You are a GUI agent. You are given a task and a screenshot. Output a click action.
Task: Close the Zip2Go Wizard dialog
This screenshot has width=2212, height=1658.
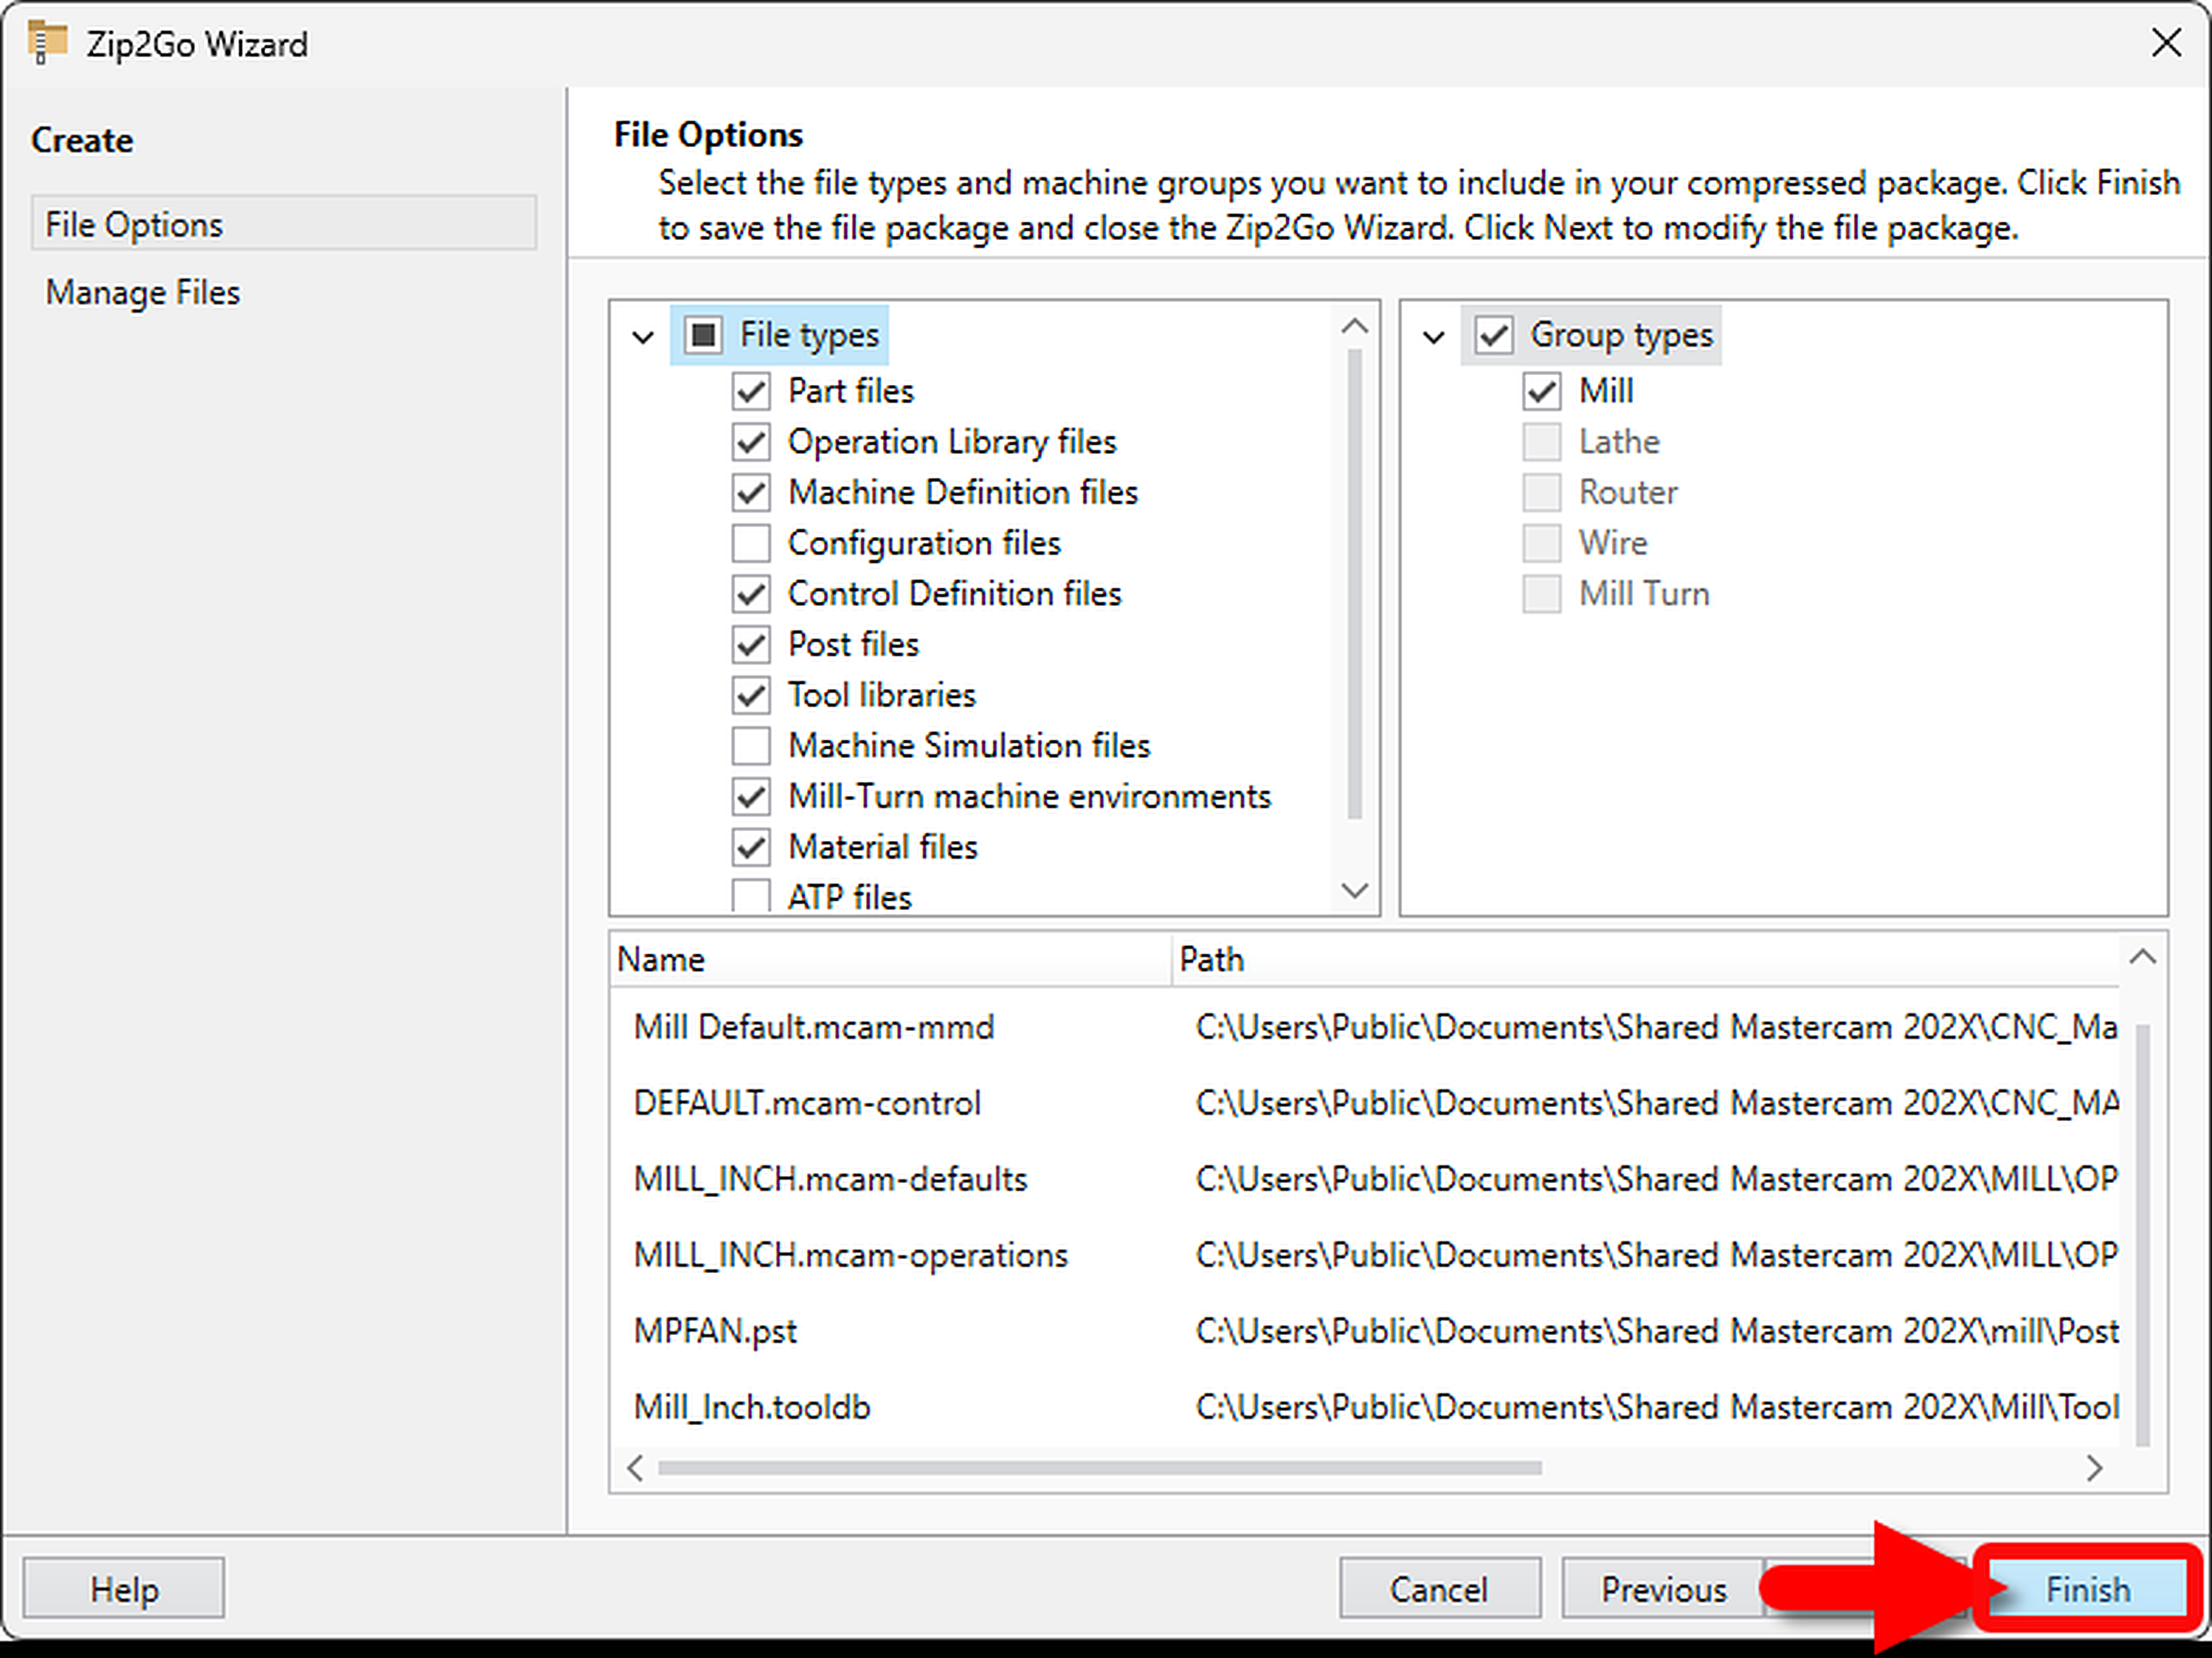point(2166,43)
